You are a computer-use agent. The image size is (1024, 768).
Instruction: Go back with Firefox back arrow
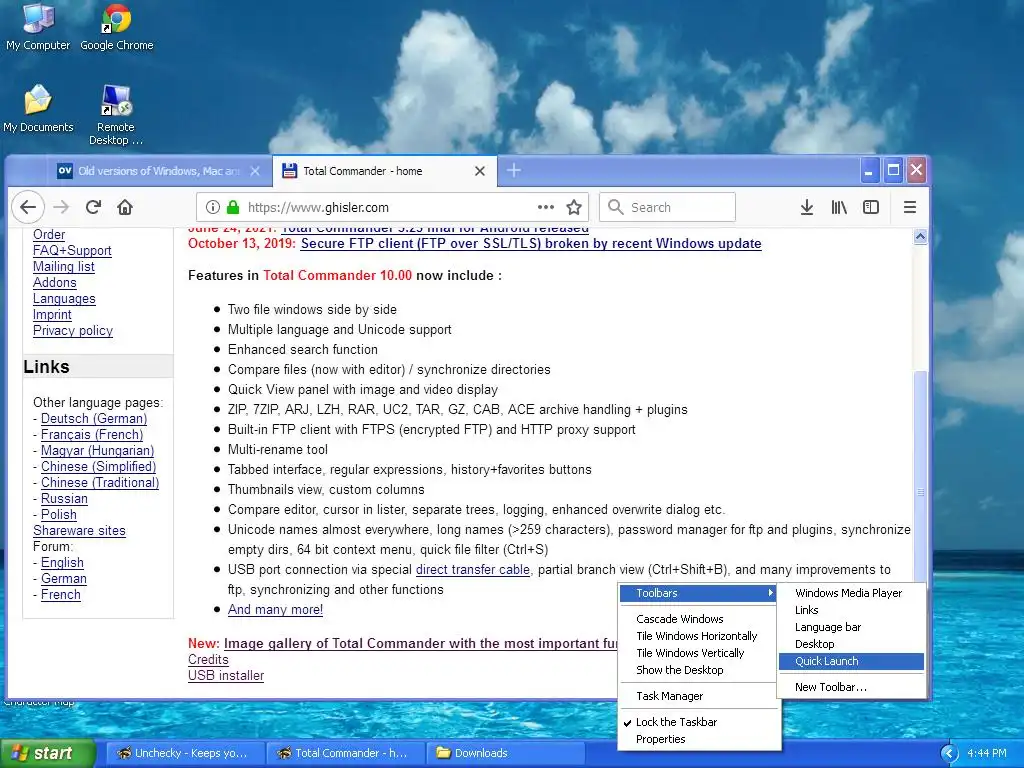point(27,207)
